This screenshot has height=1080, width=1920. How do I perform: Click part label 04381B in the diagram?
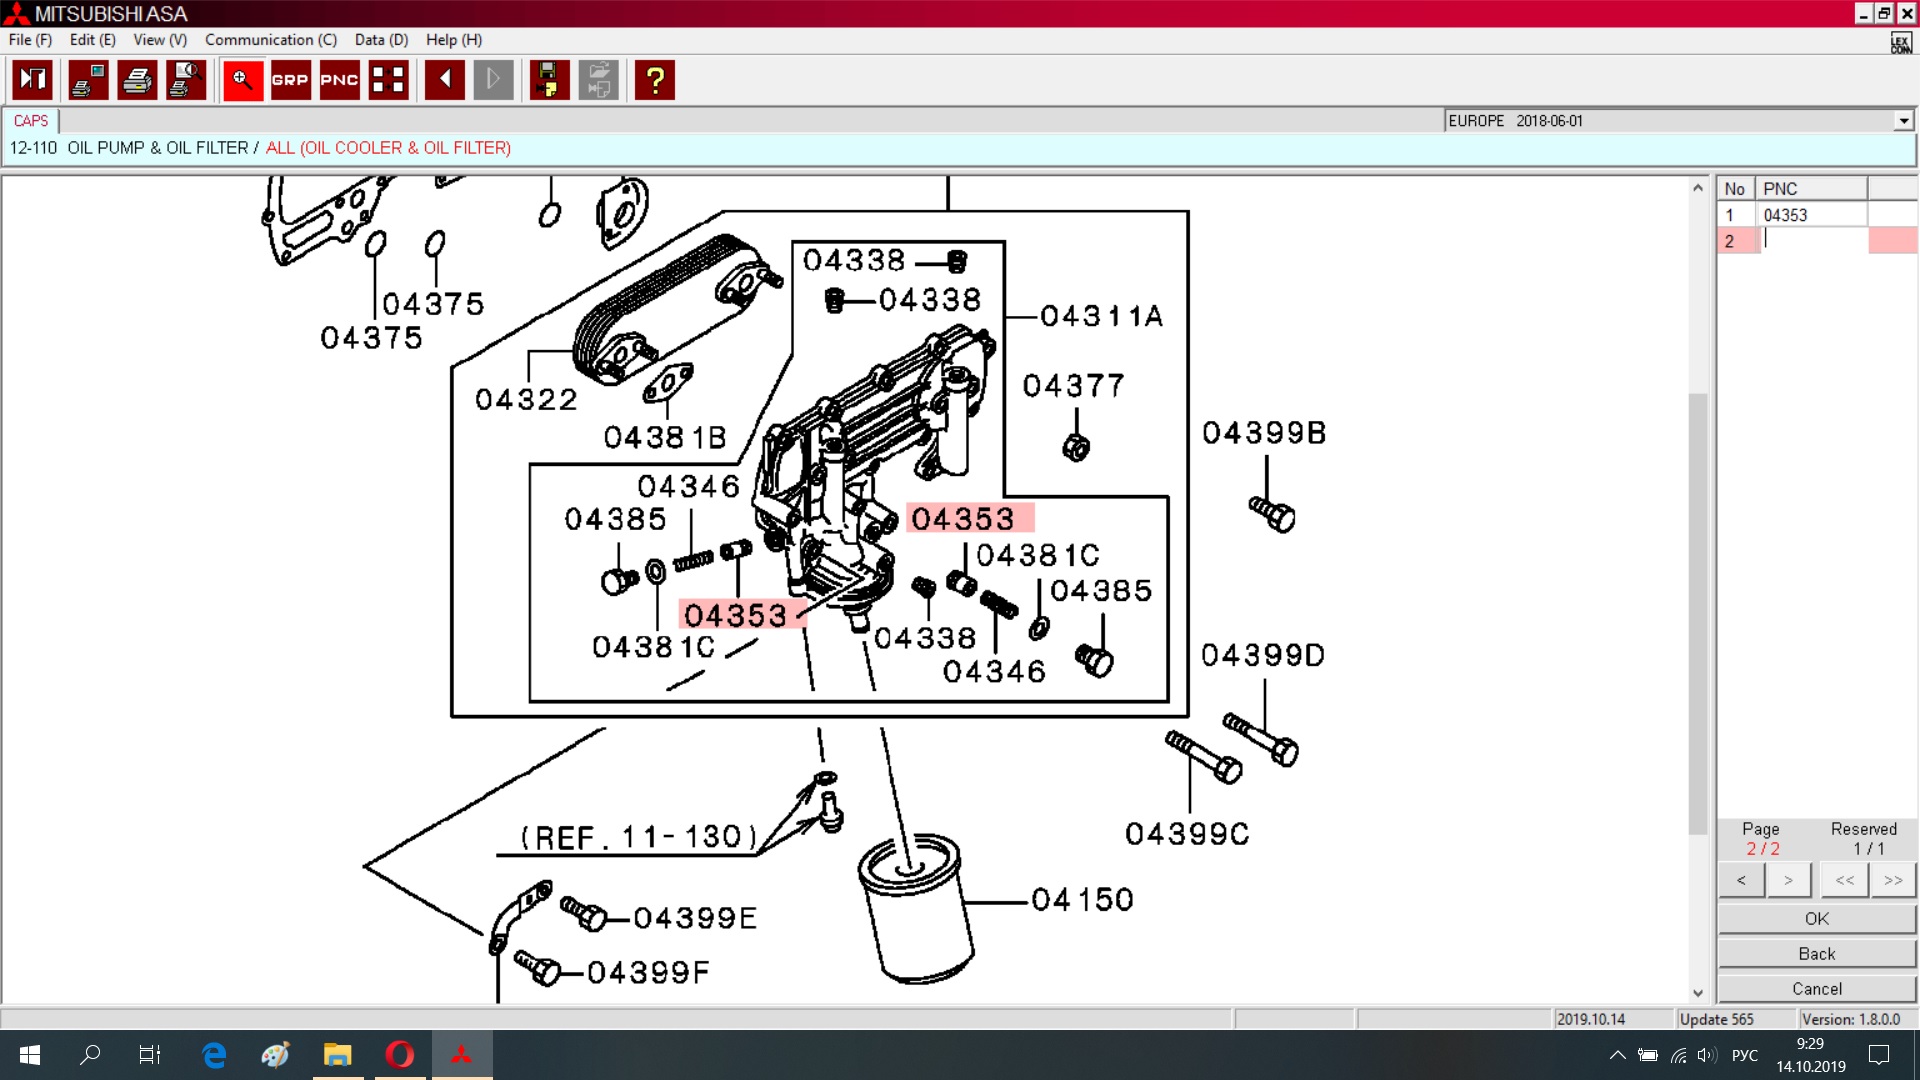click(x=665, y=438)
